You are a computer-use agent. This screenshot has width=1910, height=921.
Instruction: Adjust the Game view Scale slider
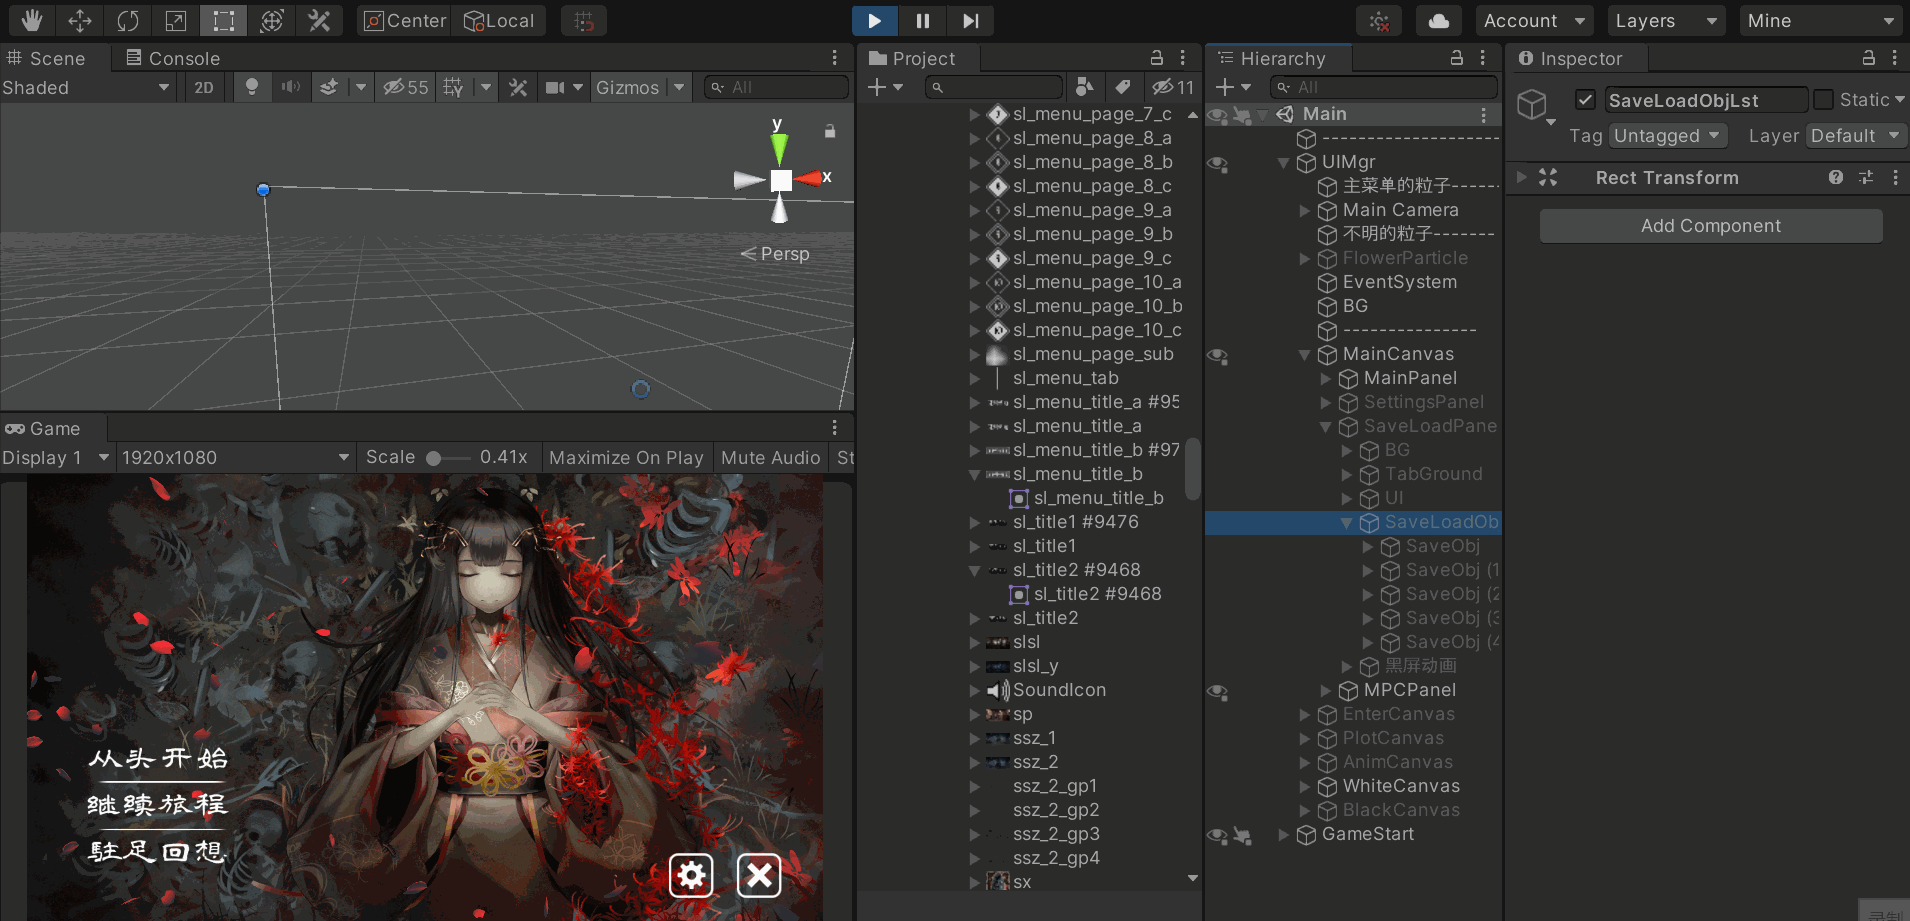click(447, 458)
